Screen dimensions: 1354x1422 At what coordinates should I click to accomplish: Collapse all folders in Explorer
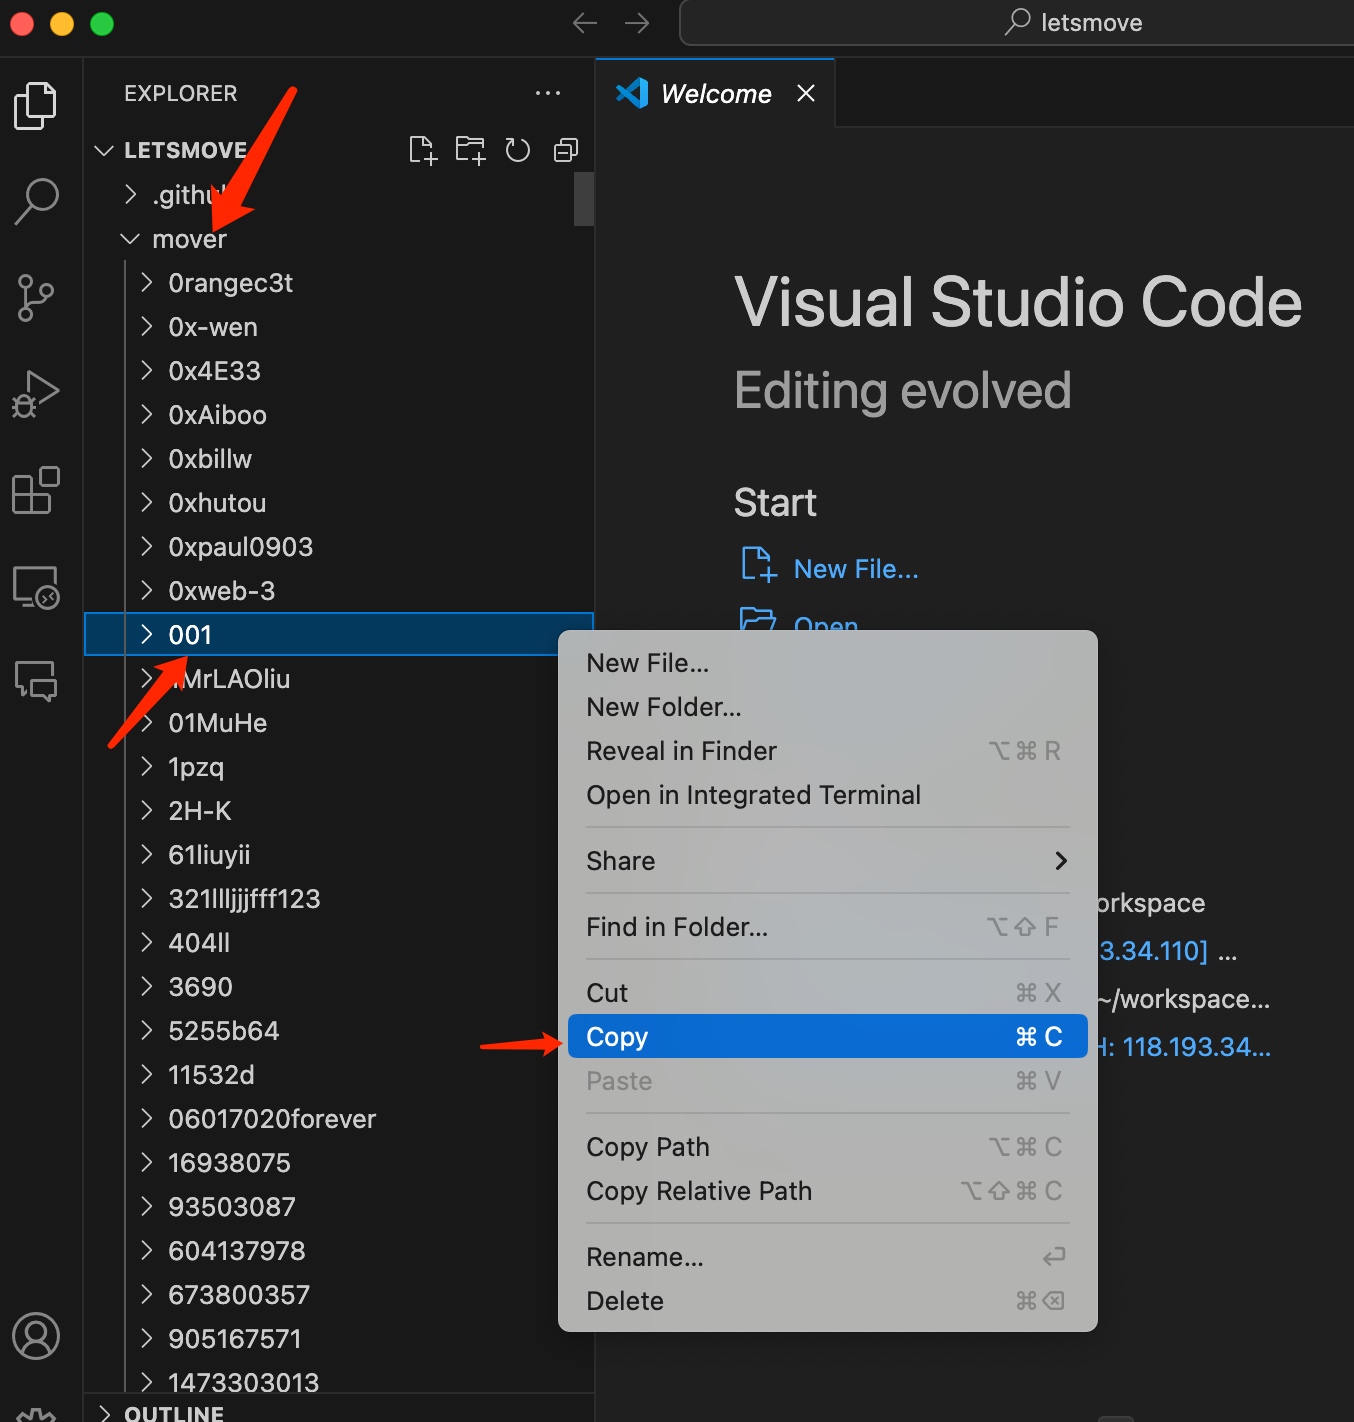click(566, 150)
